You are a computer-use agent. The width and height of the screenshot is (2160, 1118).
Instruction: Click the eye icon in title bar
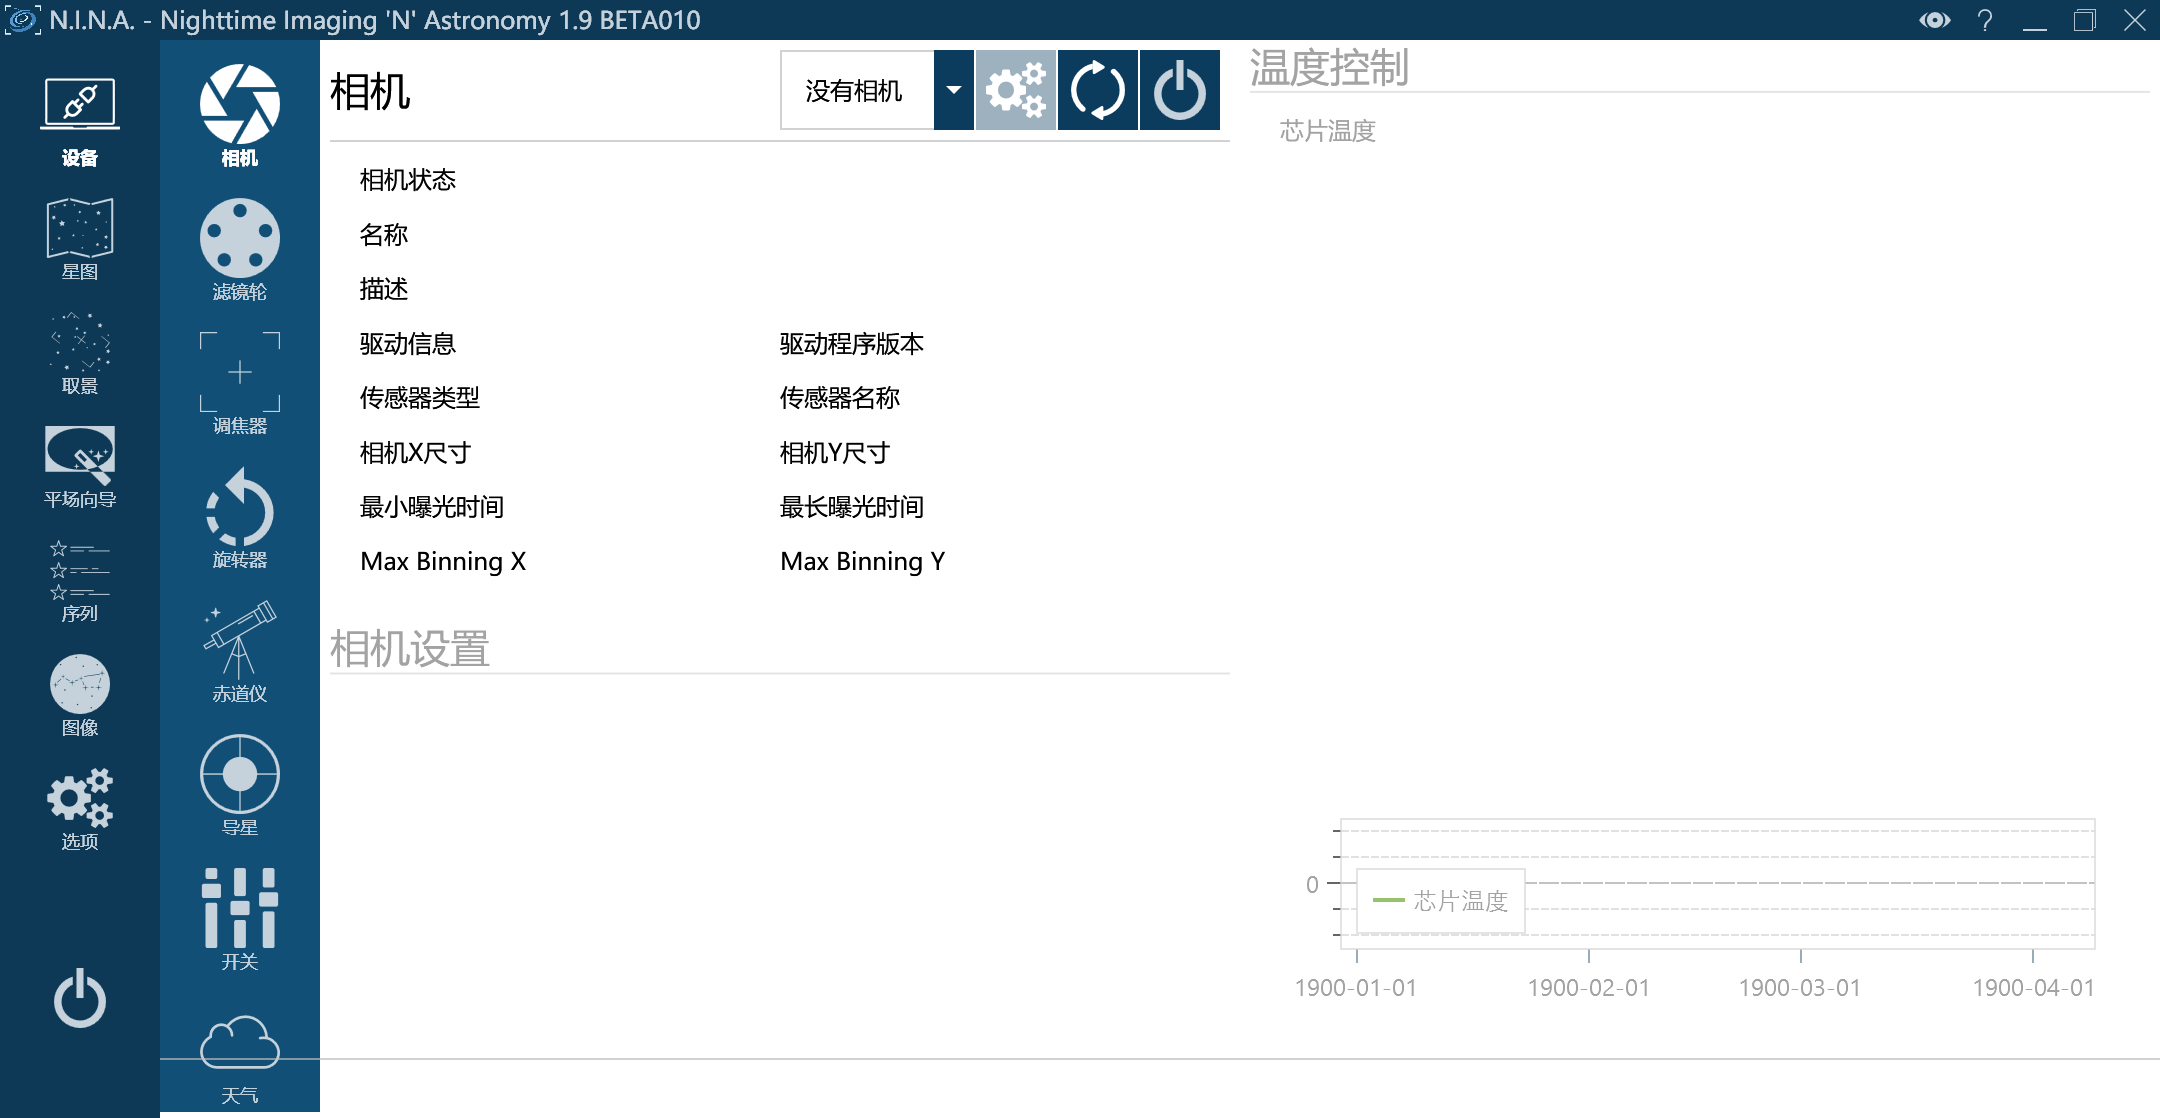(x=1935, y=20)
